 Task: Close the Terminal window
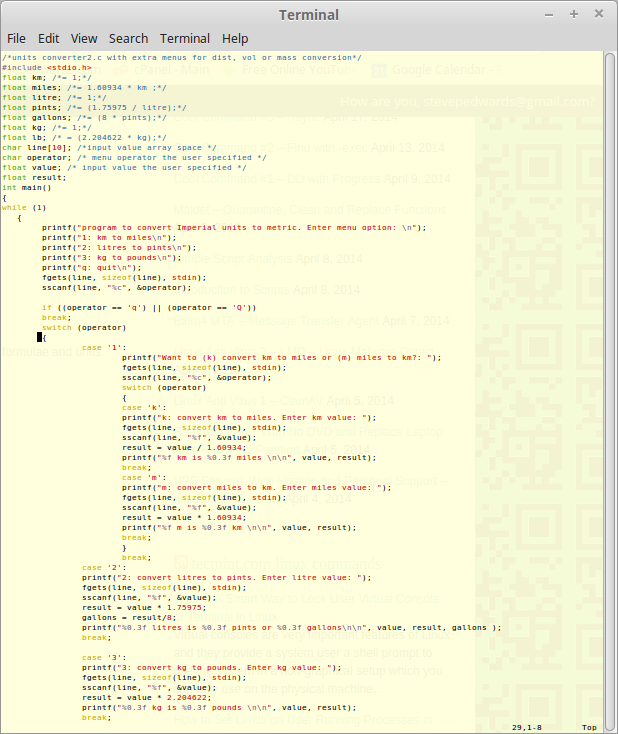[x=598, y=15]
